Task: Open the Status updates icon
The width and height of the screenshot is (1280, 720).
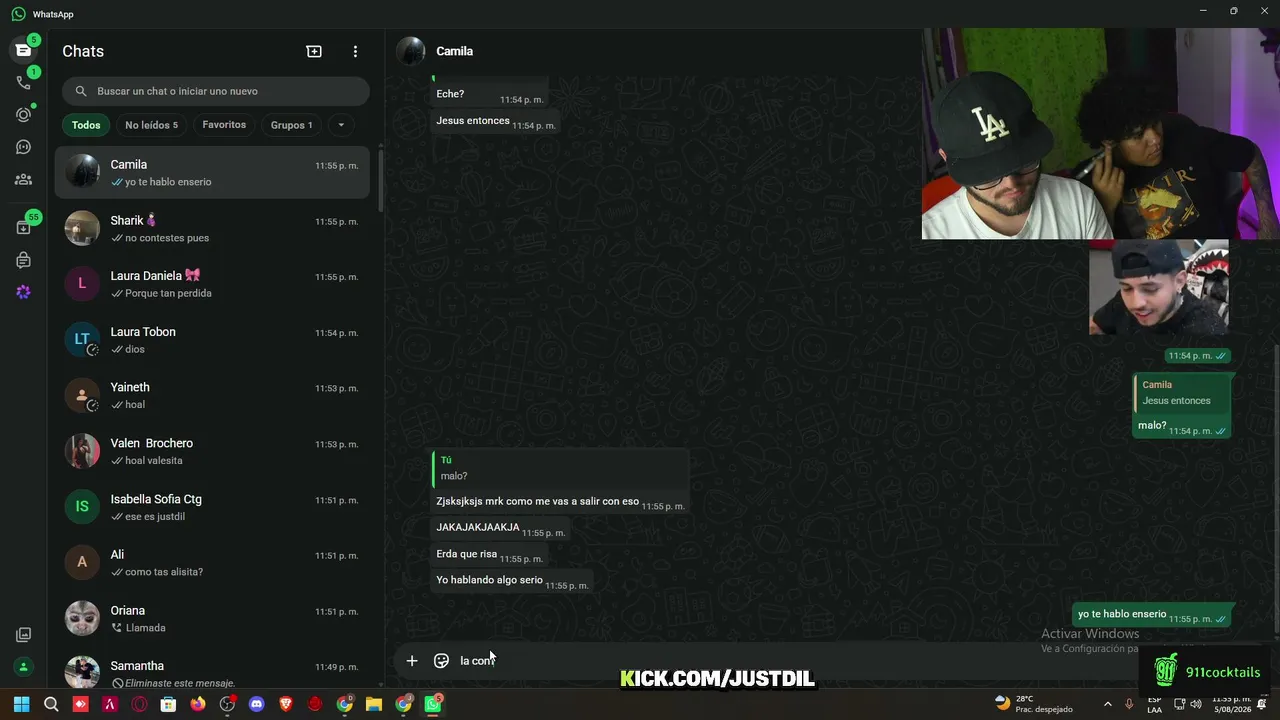Action: tap(23, 115)
